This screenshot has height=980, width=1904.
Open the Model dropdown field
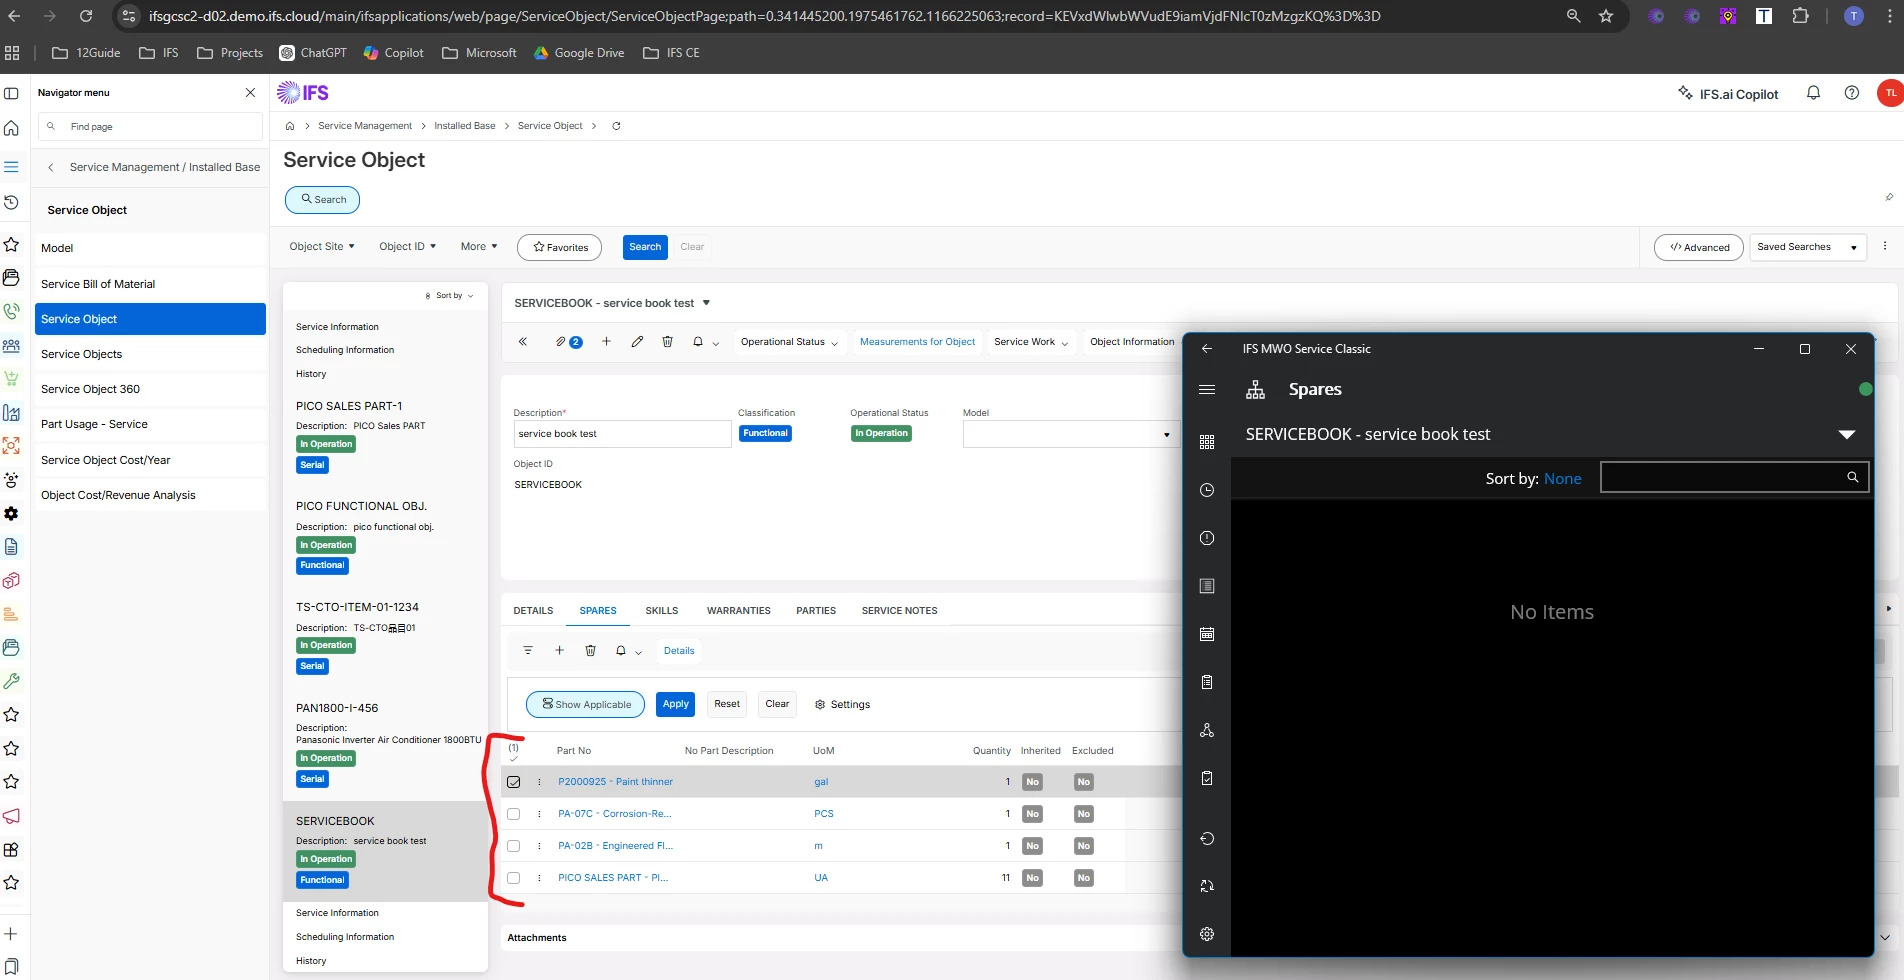coord(1166,435)
